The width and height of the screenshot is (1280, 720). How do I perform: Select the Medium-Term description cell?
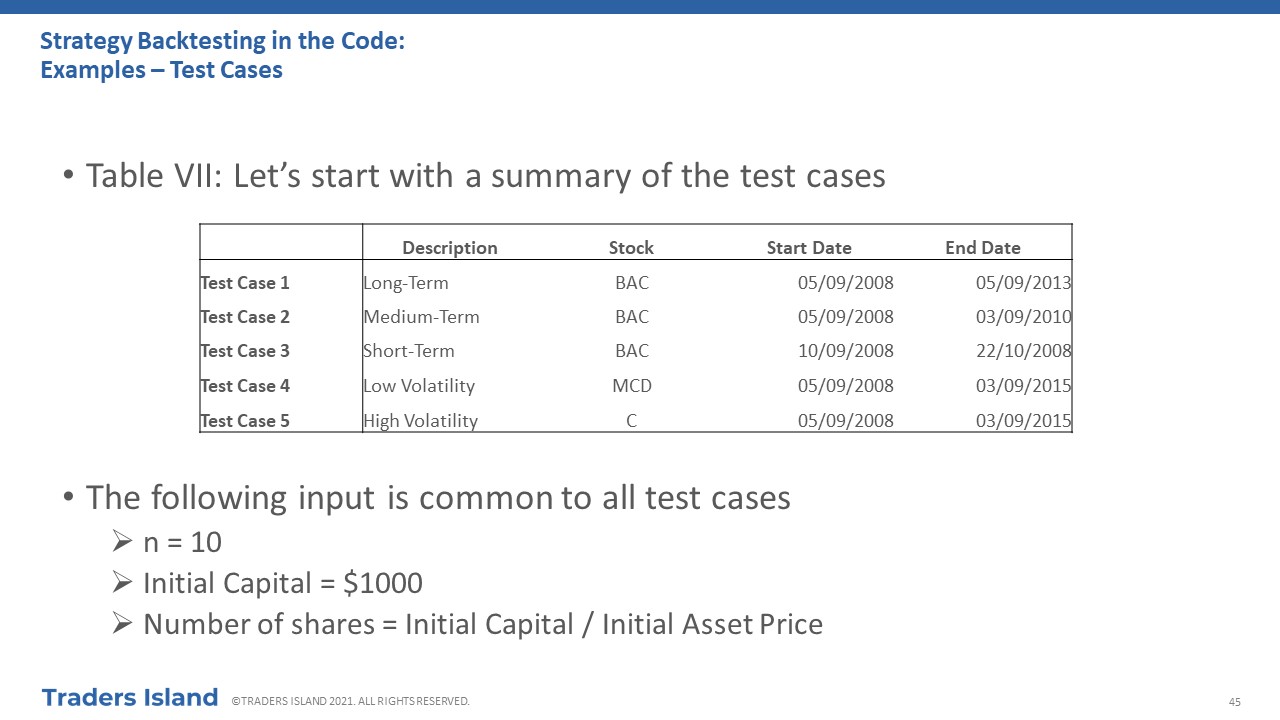tap(421, 317)
